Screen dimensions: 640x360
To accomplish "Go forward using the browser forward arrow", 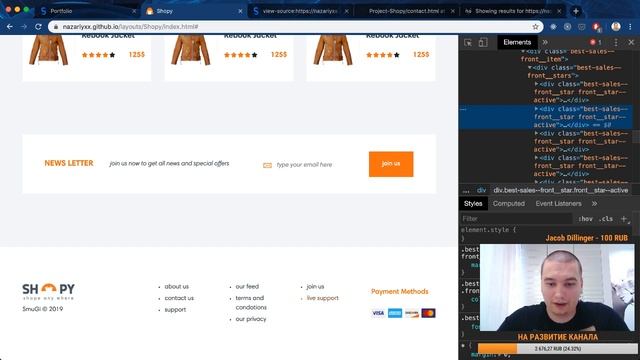I will point(24,27).
